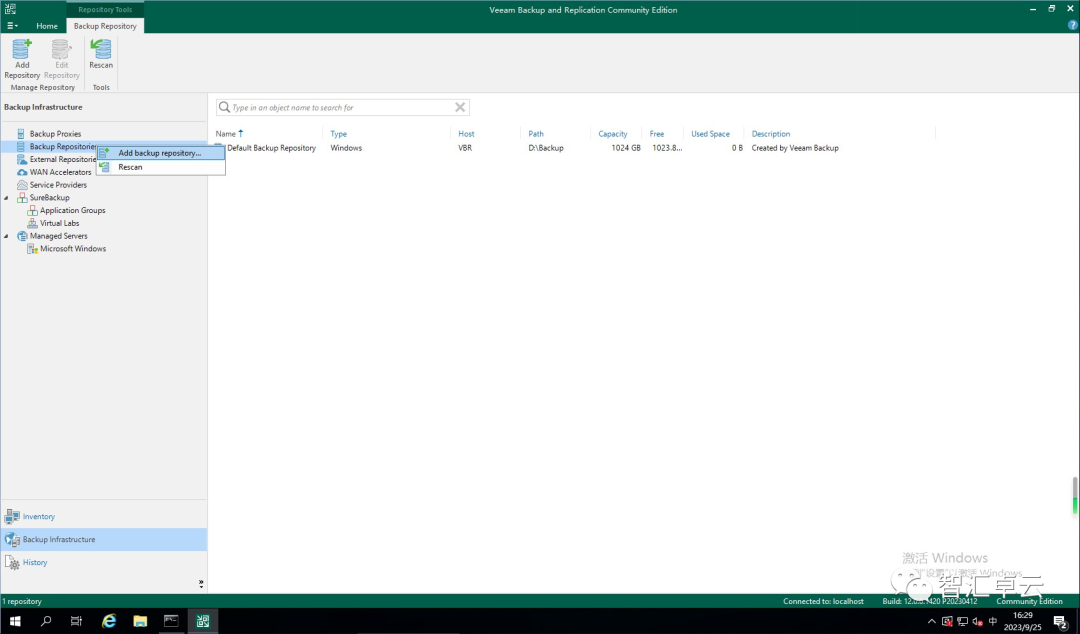Collapse the Managed Servers tree expander
The image size is (1080, 634).
(x=7, y=236)
